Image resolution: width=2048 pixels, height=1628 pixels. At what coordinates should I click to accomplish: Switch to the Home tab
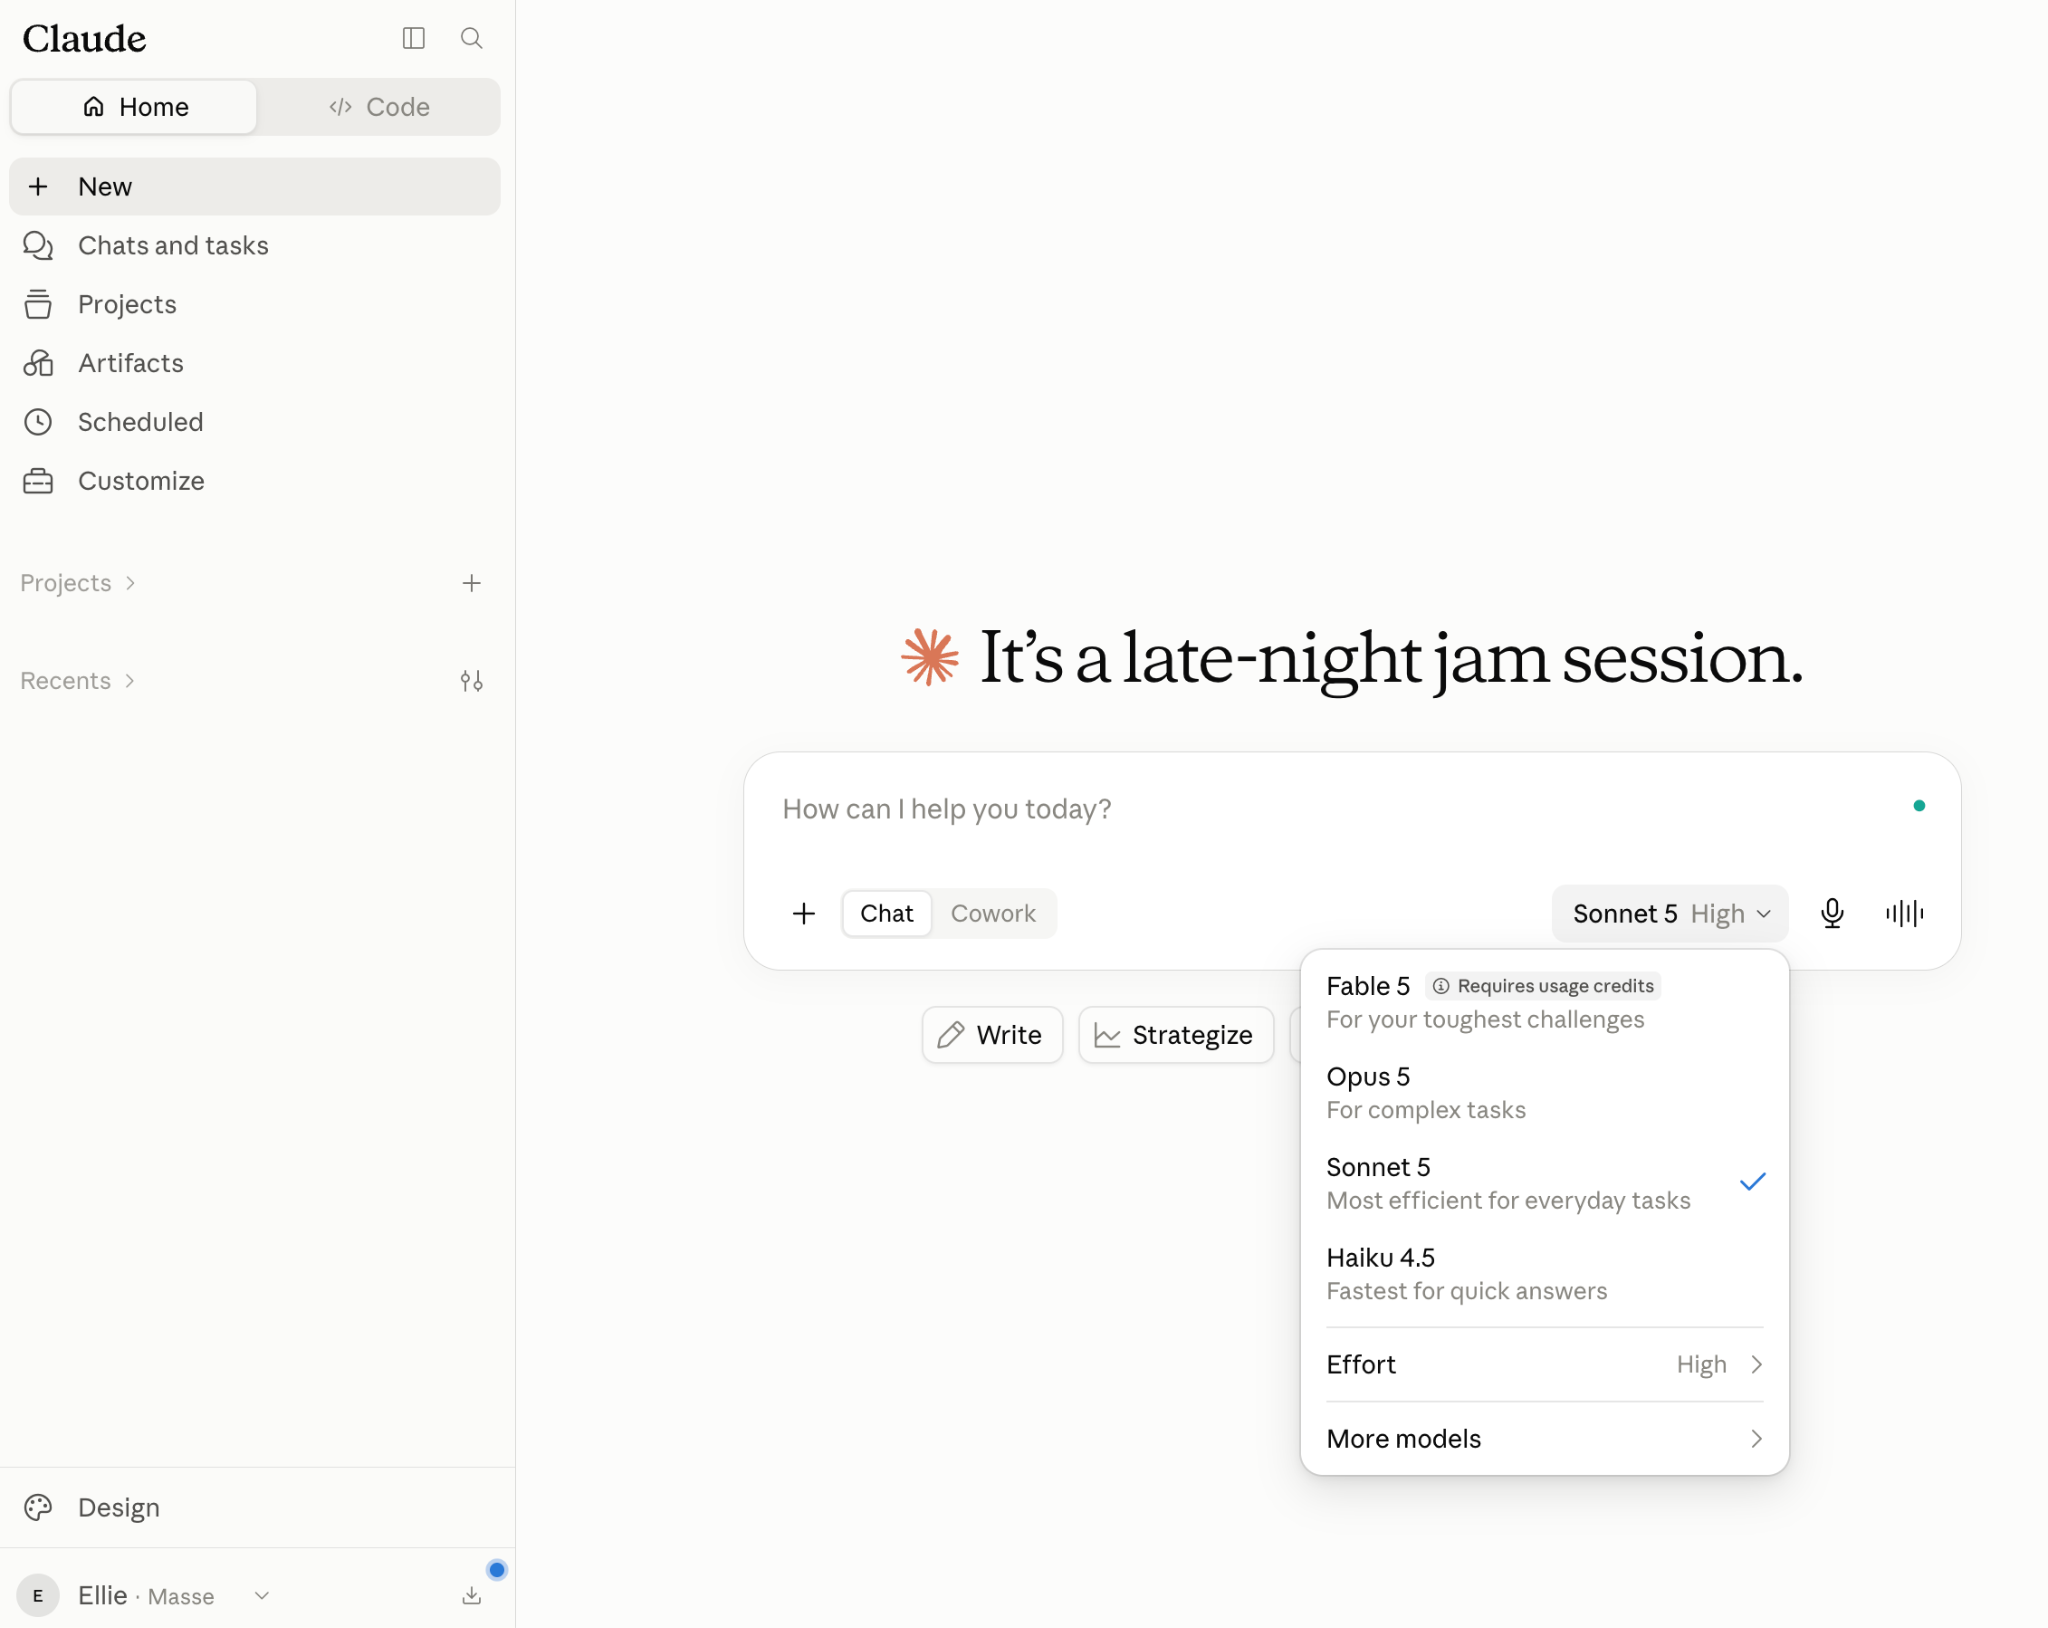coord(135,107)
